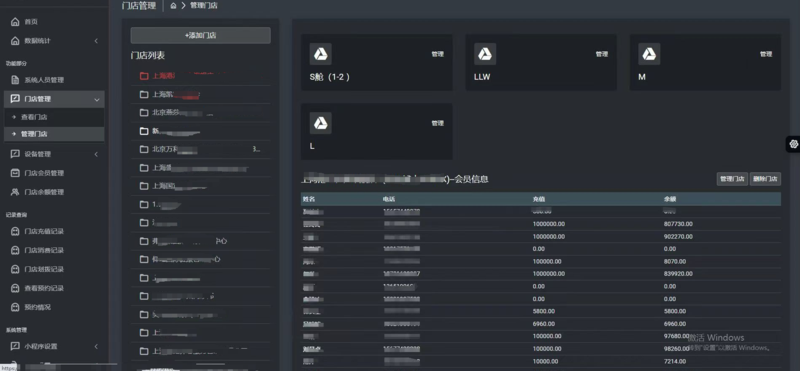Viewport: 800px width, 371px height.
Task: Click the balance cell 98260.00
Action: 676,349
